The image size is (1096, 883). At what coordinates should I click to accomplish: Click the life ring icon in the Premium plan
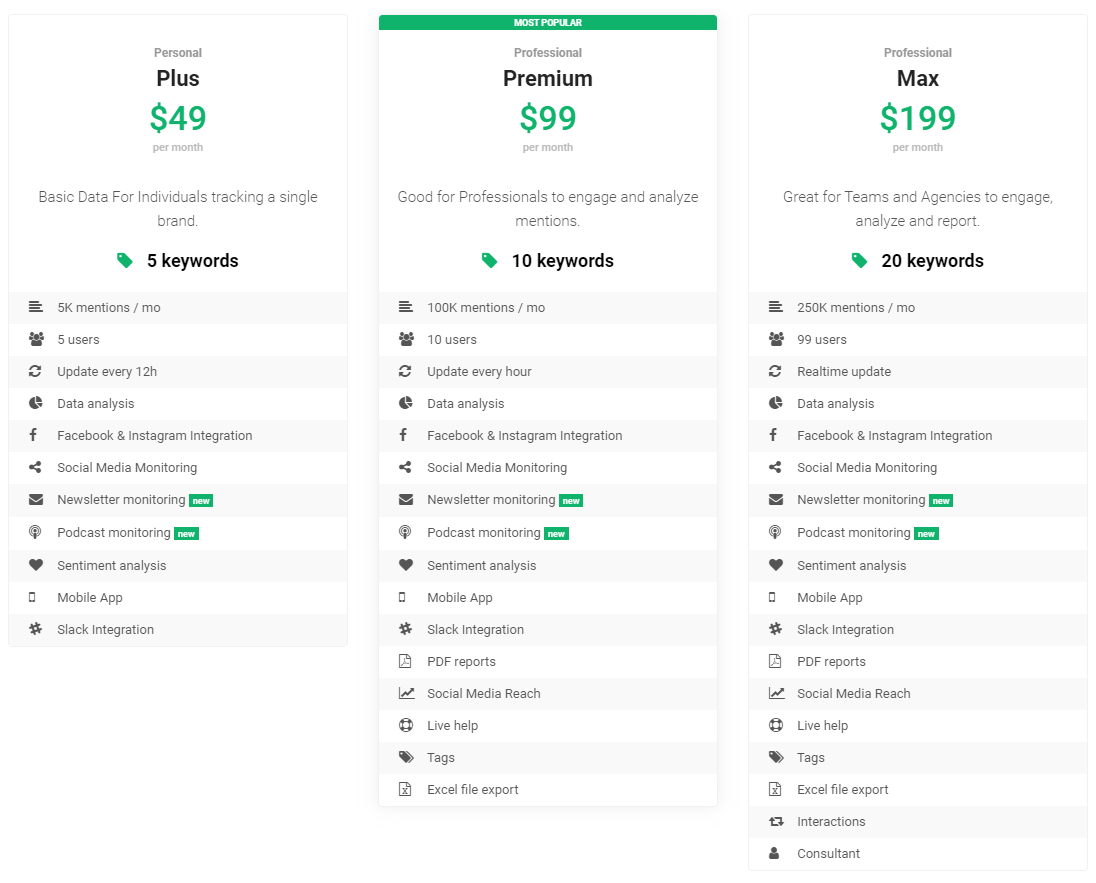pos(406,725)
